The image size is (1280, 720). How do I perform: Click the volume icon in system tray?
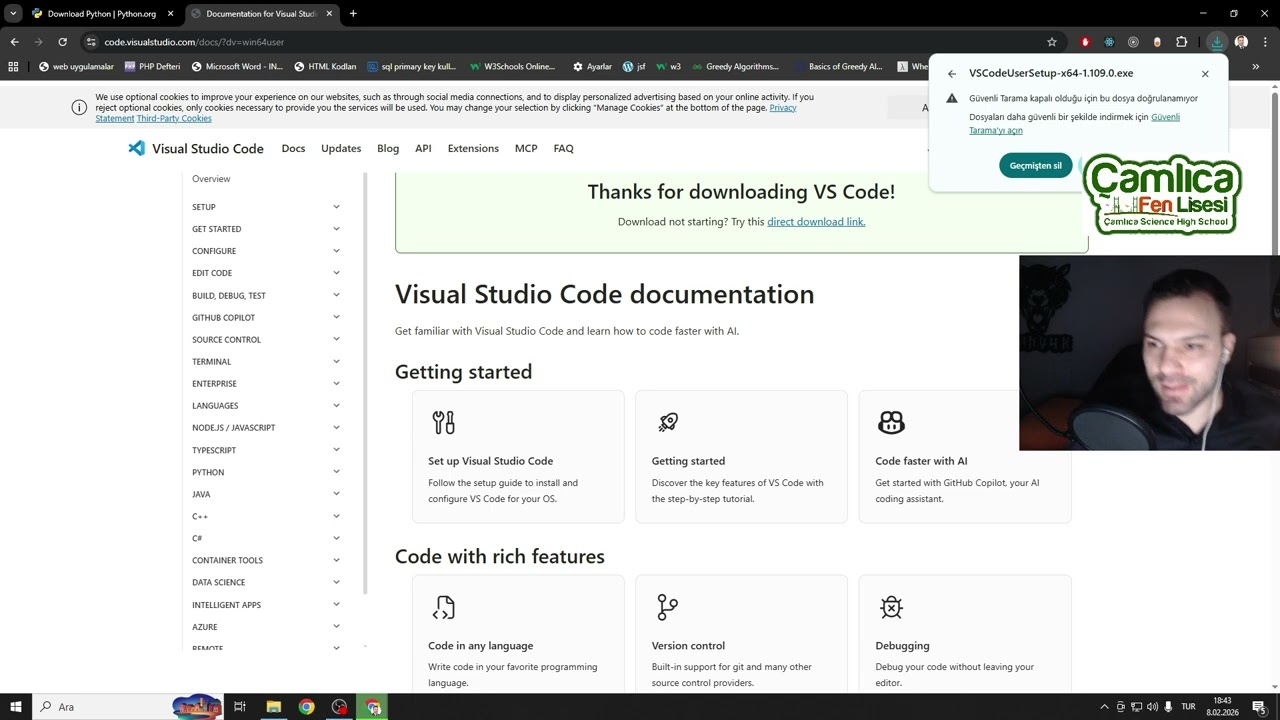click(1152, 707)
